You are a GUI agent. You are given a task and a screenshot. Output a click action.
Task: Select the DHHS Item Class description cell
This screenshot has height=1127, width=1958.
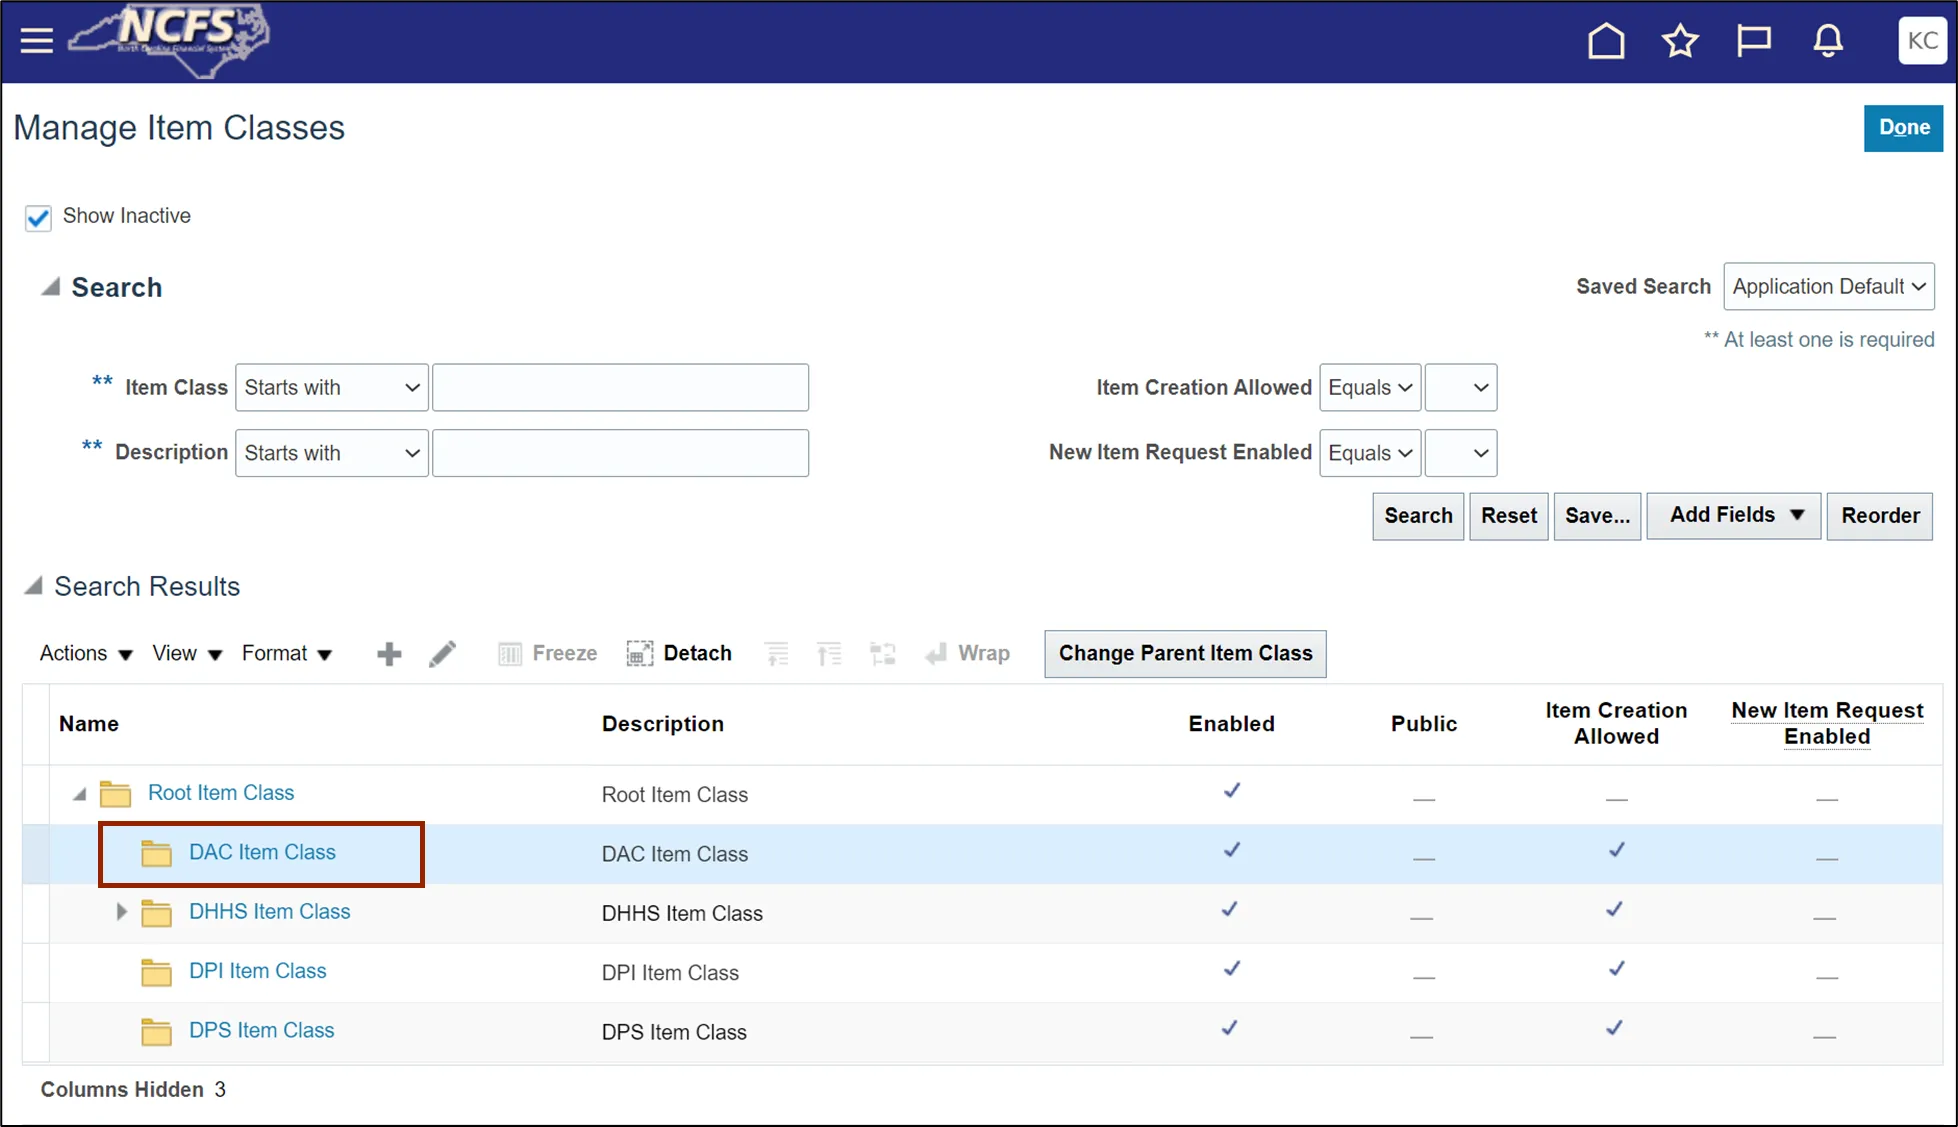[x=682, y=913]
